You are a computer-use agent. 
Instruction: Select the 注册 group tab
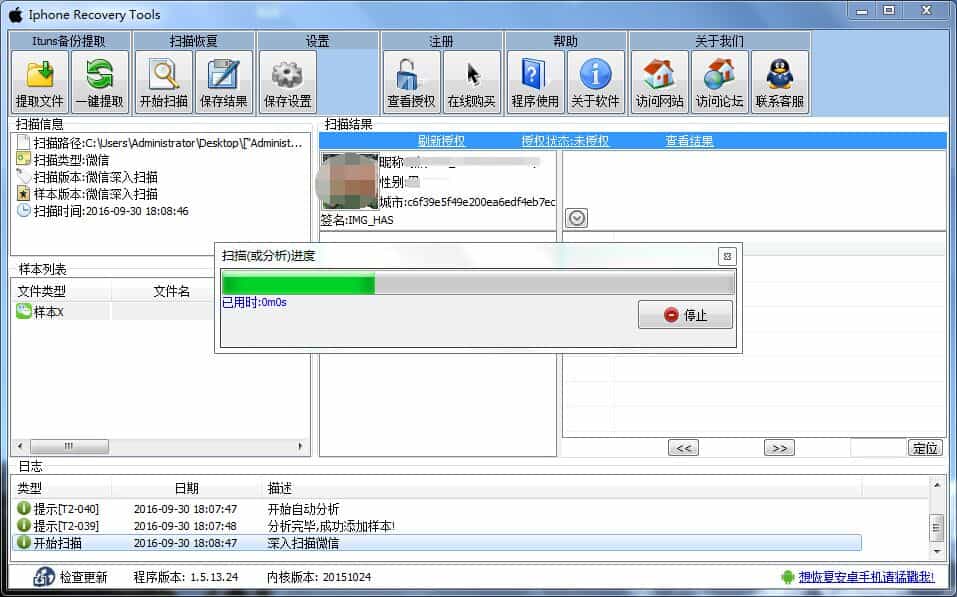[x=441, y=41]
